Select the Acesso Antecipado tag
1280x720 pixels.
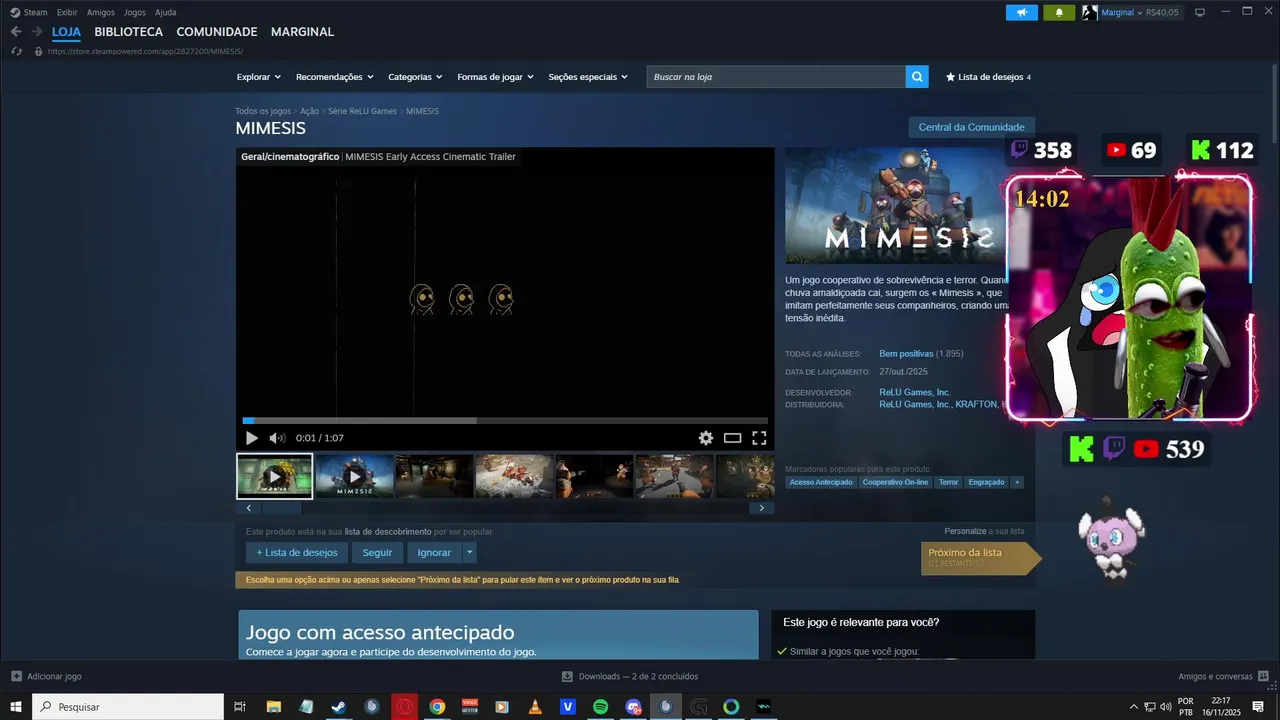pos(821,482)
